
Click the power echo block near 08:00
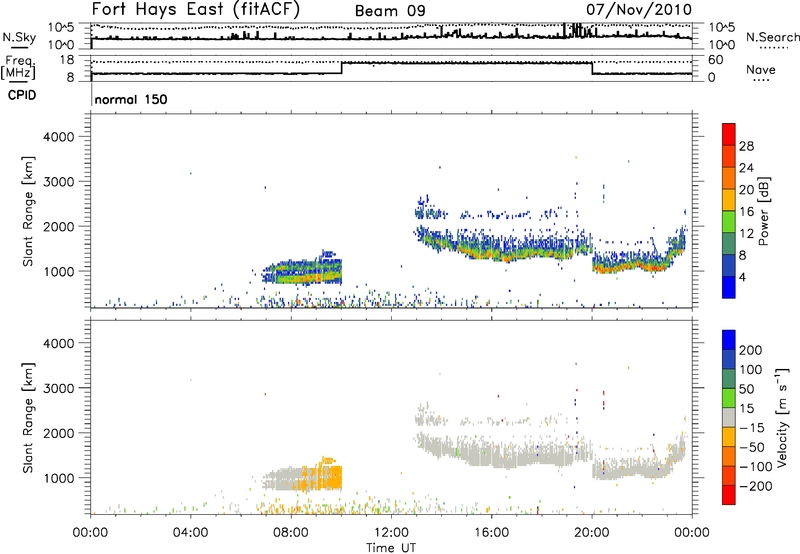(302, 270)
